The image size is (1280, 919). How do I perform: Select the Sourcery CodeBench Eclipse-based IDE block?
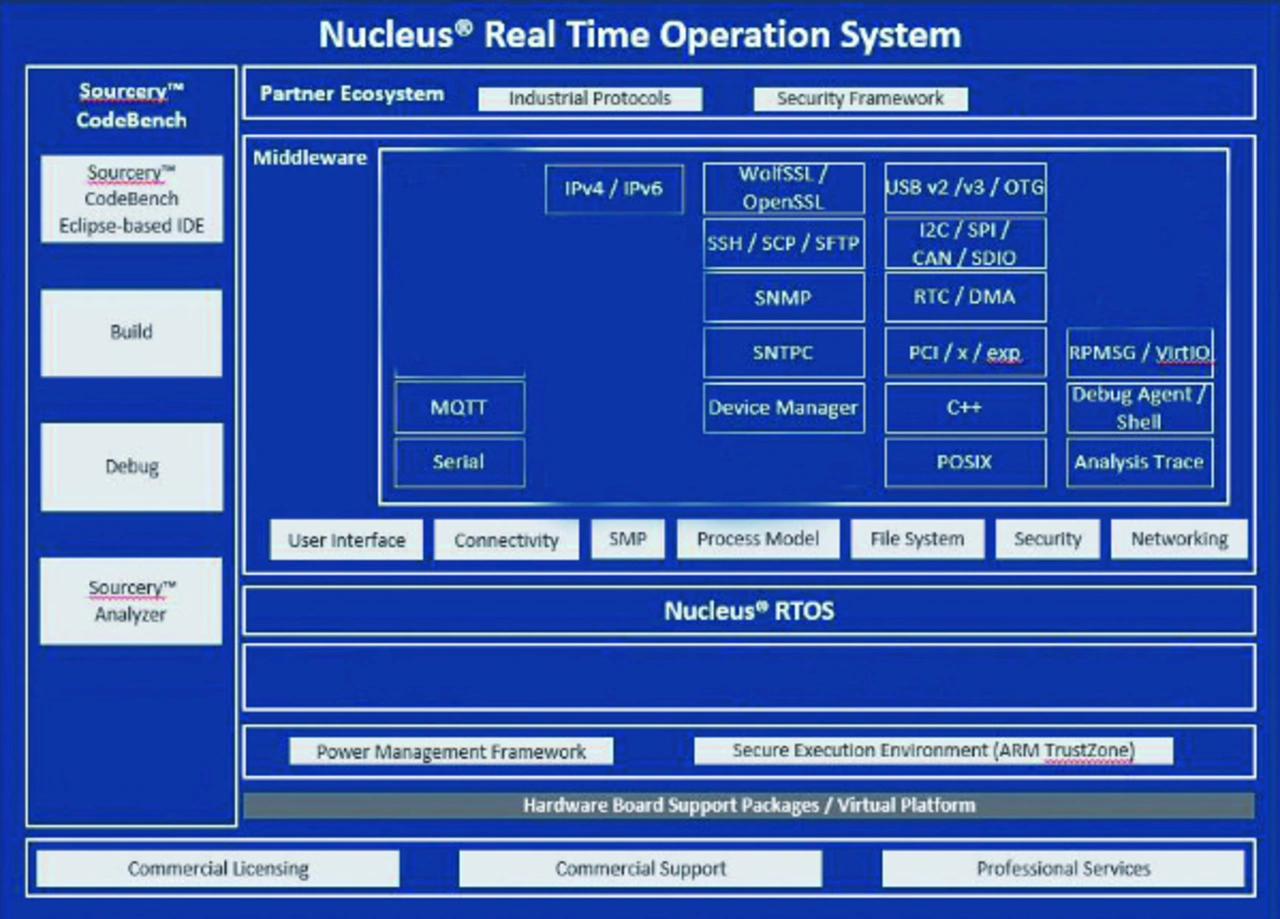coord(131,198)
